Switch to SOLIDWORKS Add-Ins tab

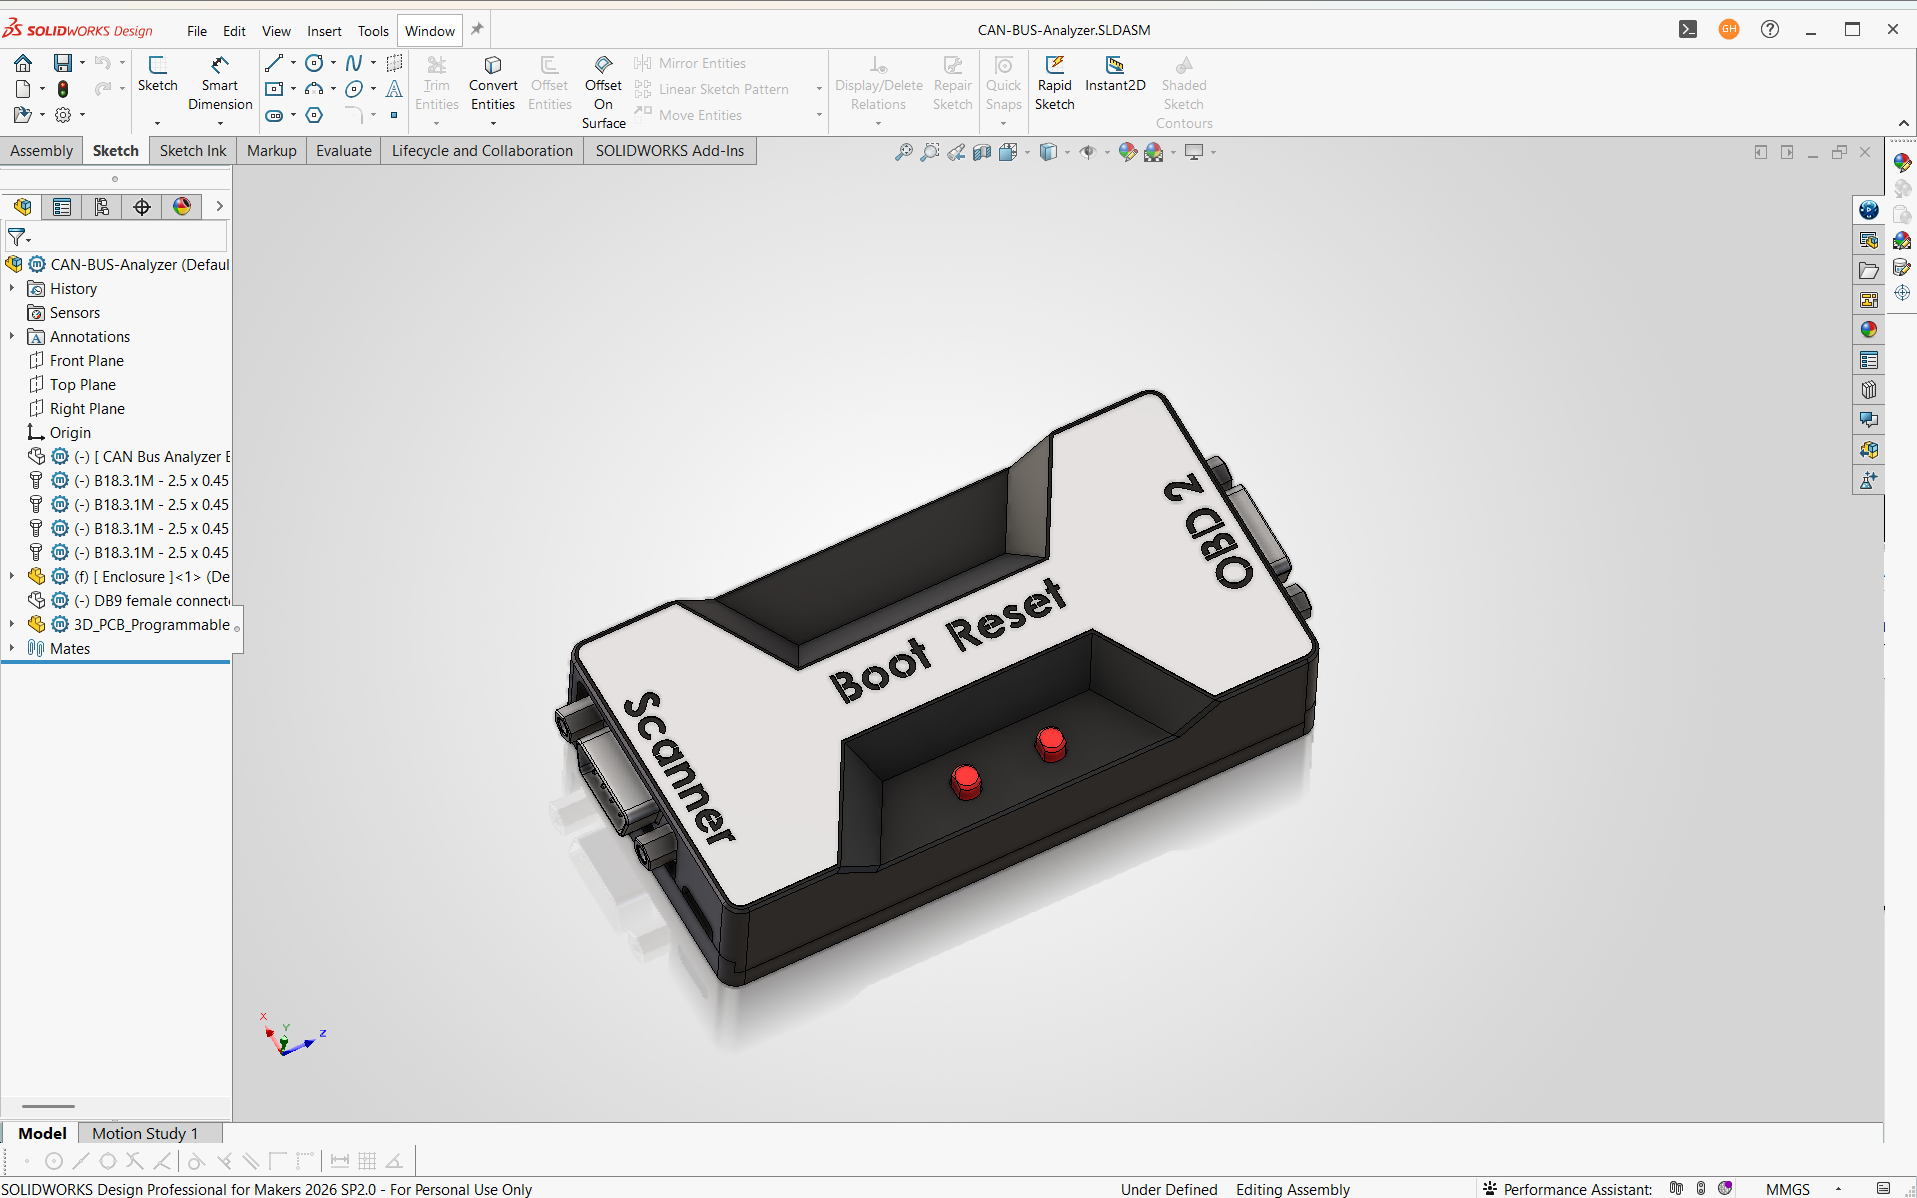point(670,151)
